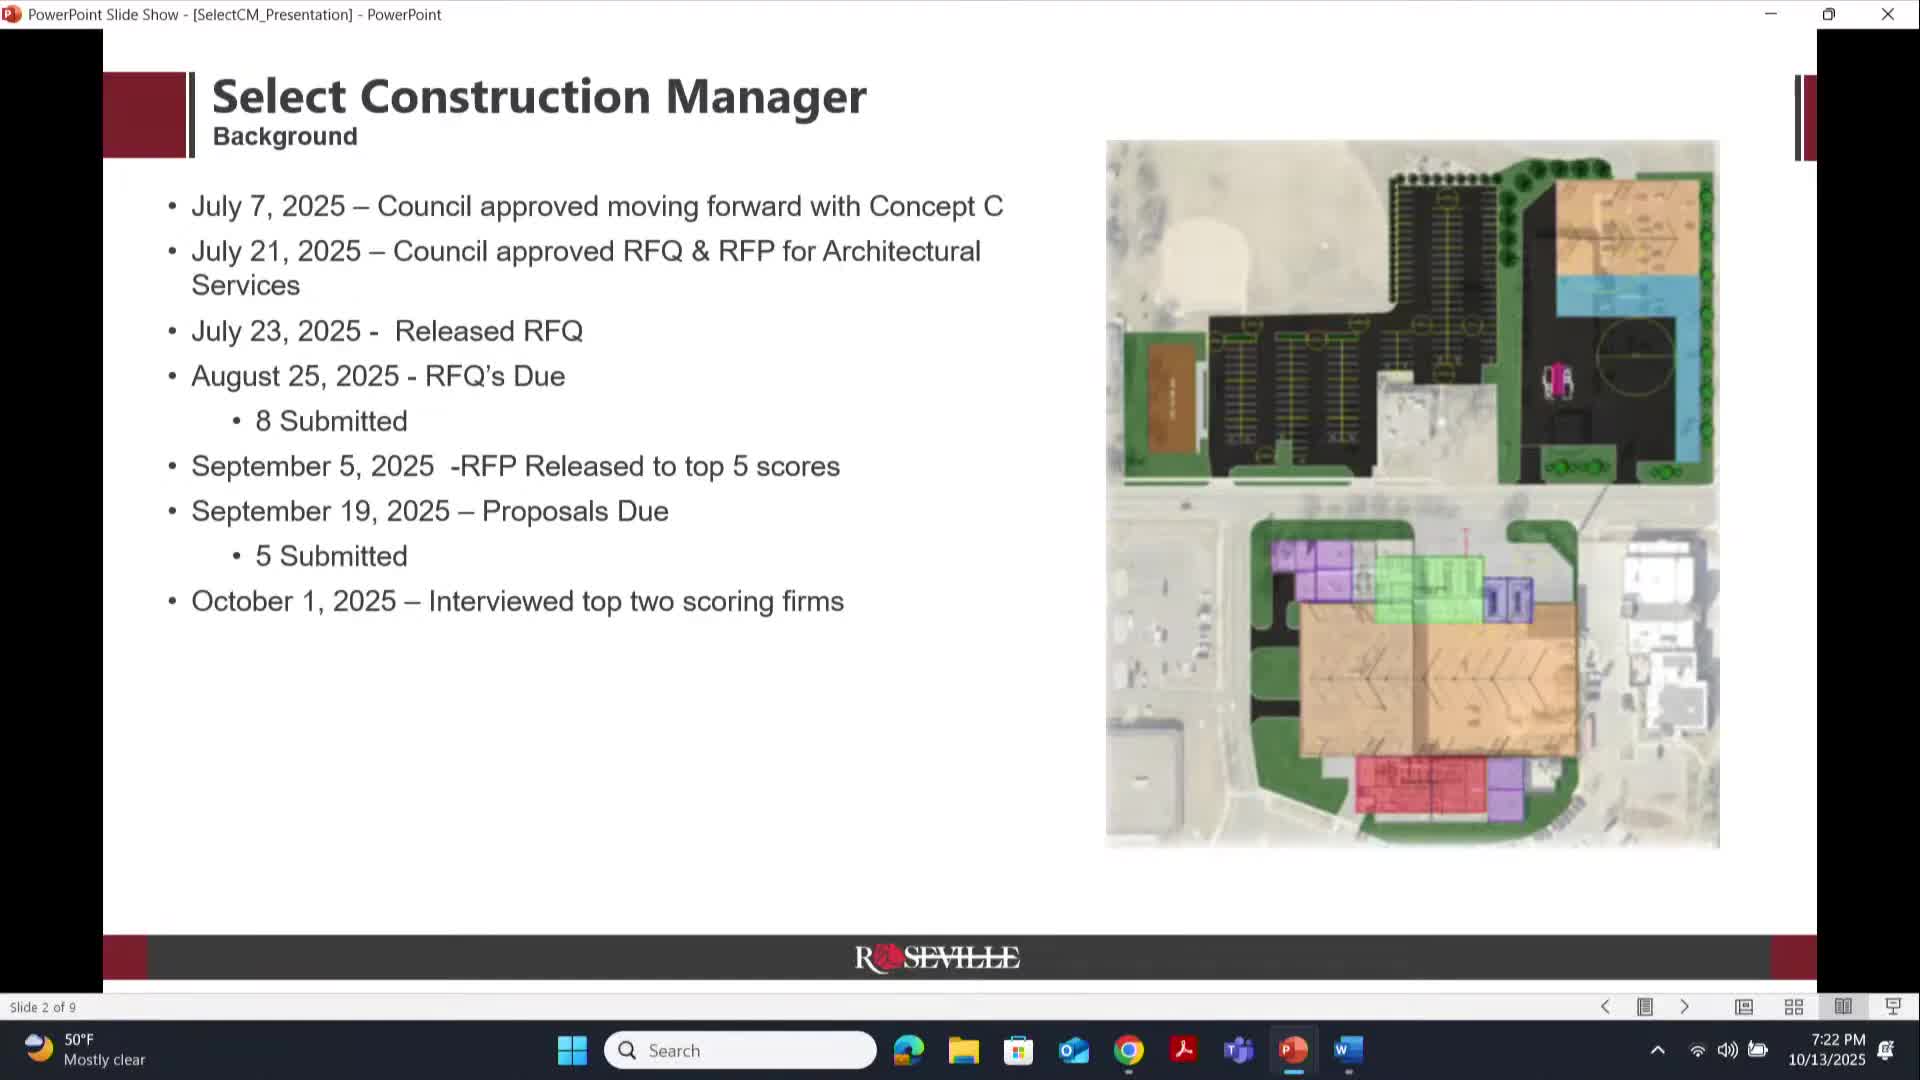The width and height of the screenshot is (1920, 1080).
Task: Open the clock and date flyout
Action: tap(1826, 1050)
